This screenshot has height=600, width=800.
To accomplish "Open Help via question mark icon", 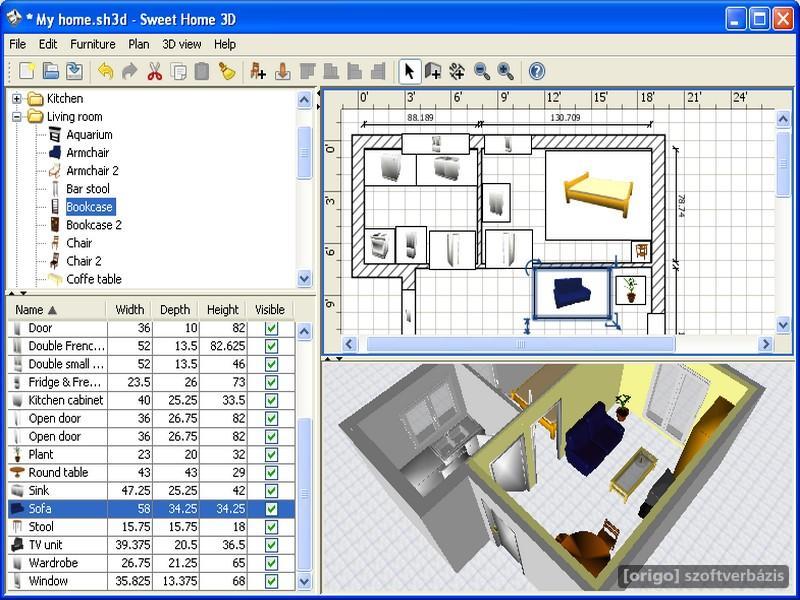I will coord(537,71).
